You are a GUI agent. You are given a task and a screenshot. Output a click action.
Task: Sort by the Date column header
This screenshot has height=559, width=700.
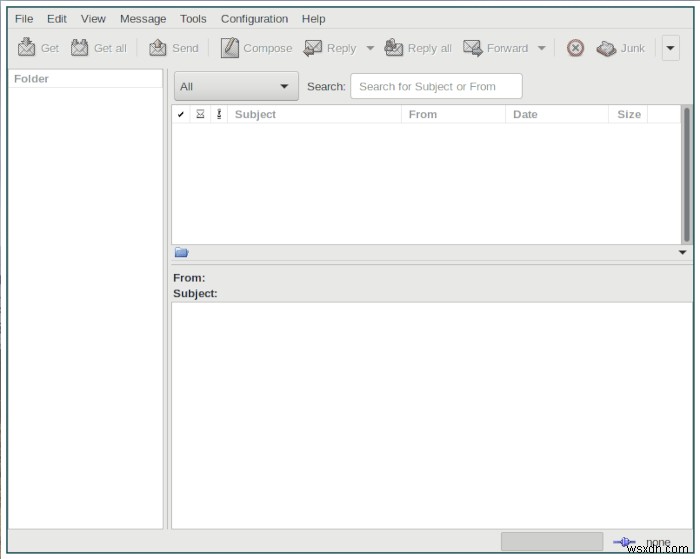pyautogui.click(x=557, y=114)
